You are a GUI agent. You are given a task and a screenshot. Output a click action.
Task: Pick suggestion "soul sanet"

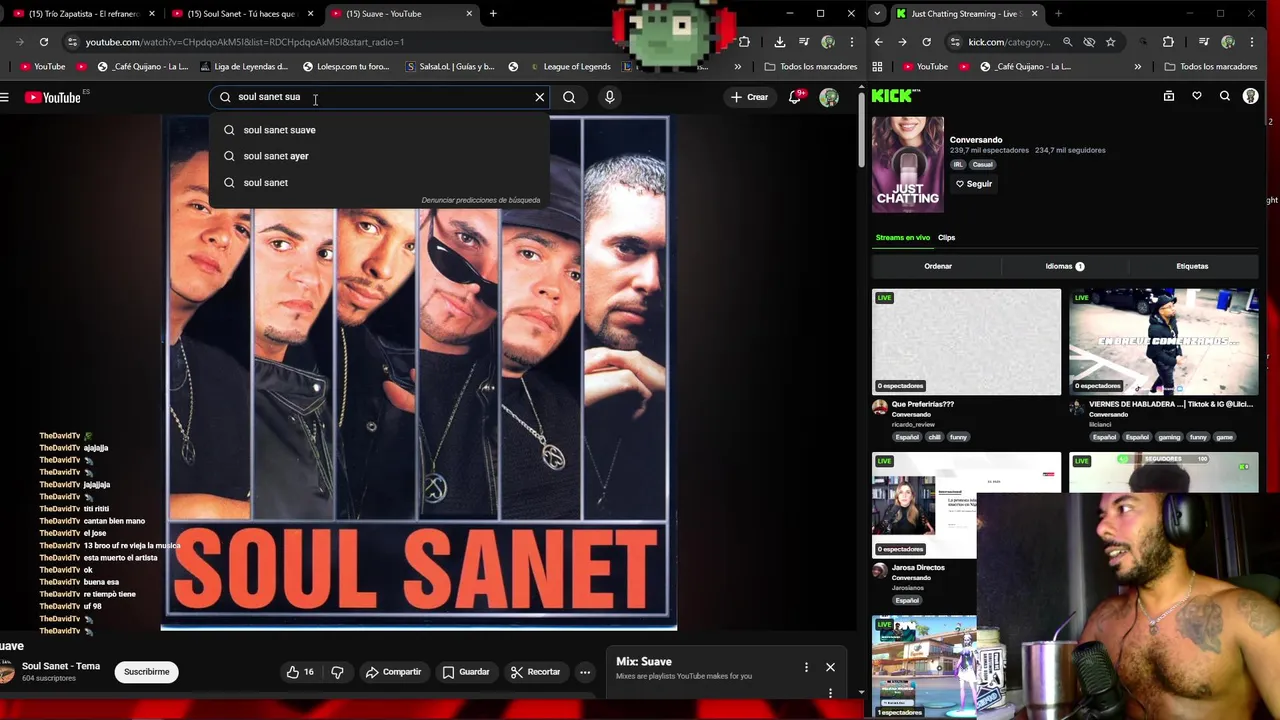click(379, 183)
